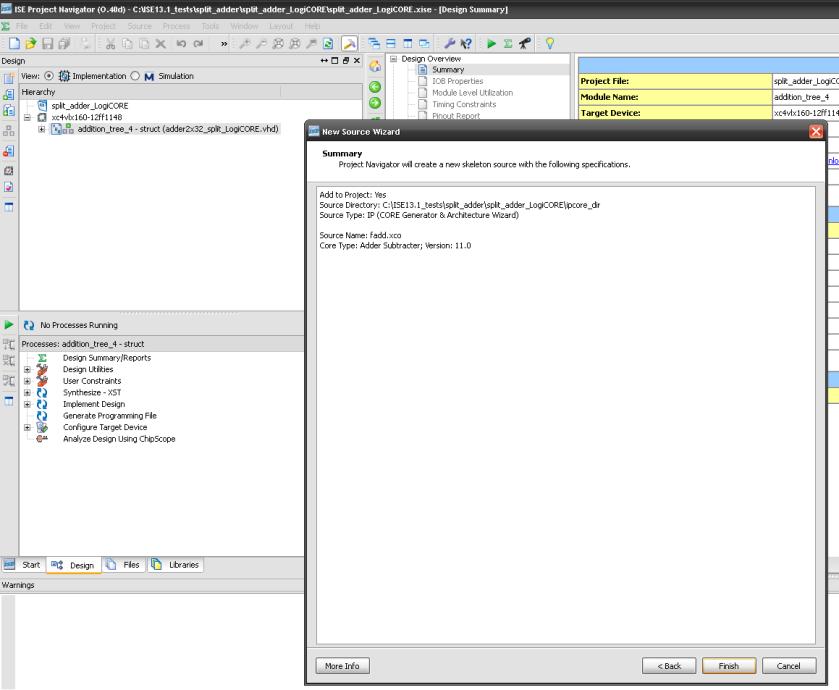
Task: Switch to the Libraries tab
Action: [x=176, y=565]
